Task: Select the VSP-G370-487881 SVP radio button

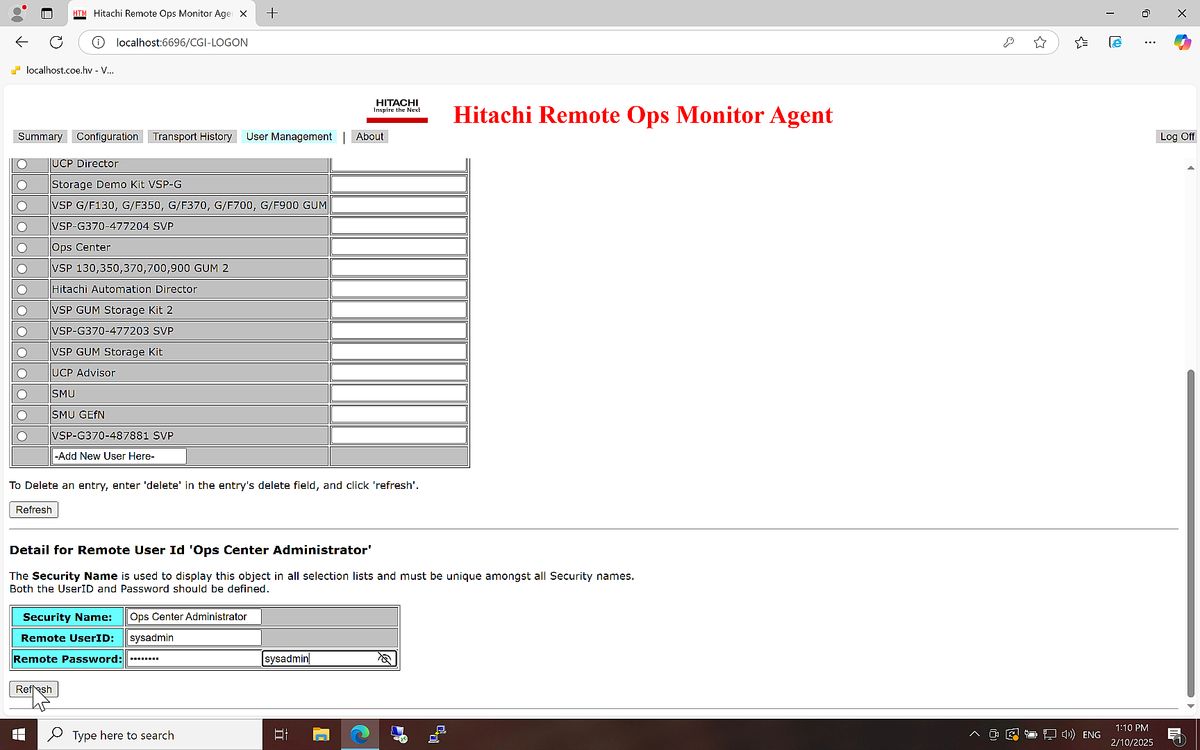Action: [x=22, y=436]
